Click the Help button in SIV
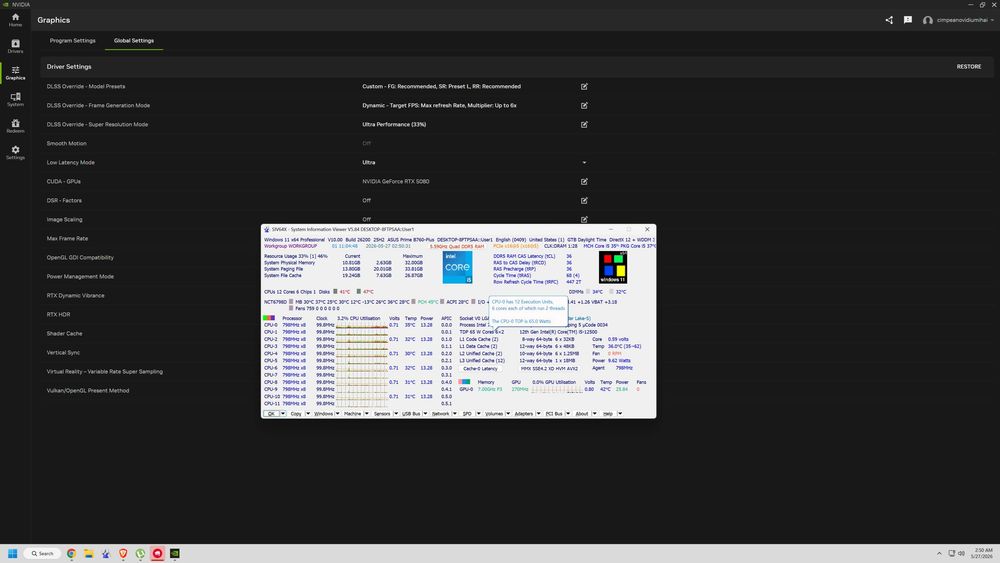 click(x=608, y=414)
